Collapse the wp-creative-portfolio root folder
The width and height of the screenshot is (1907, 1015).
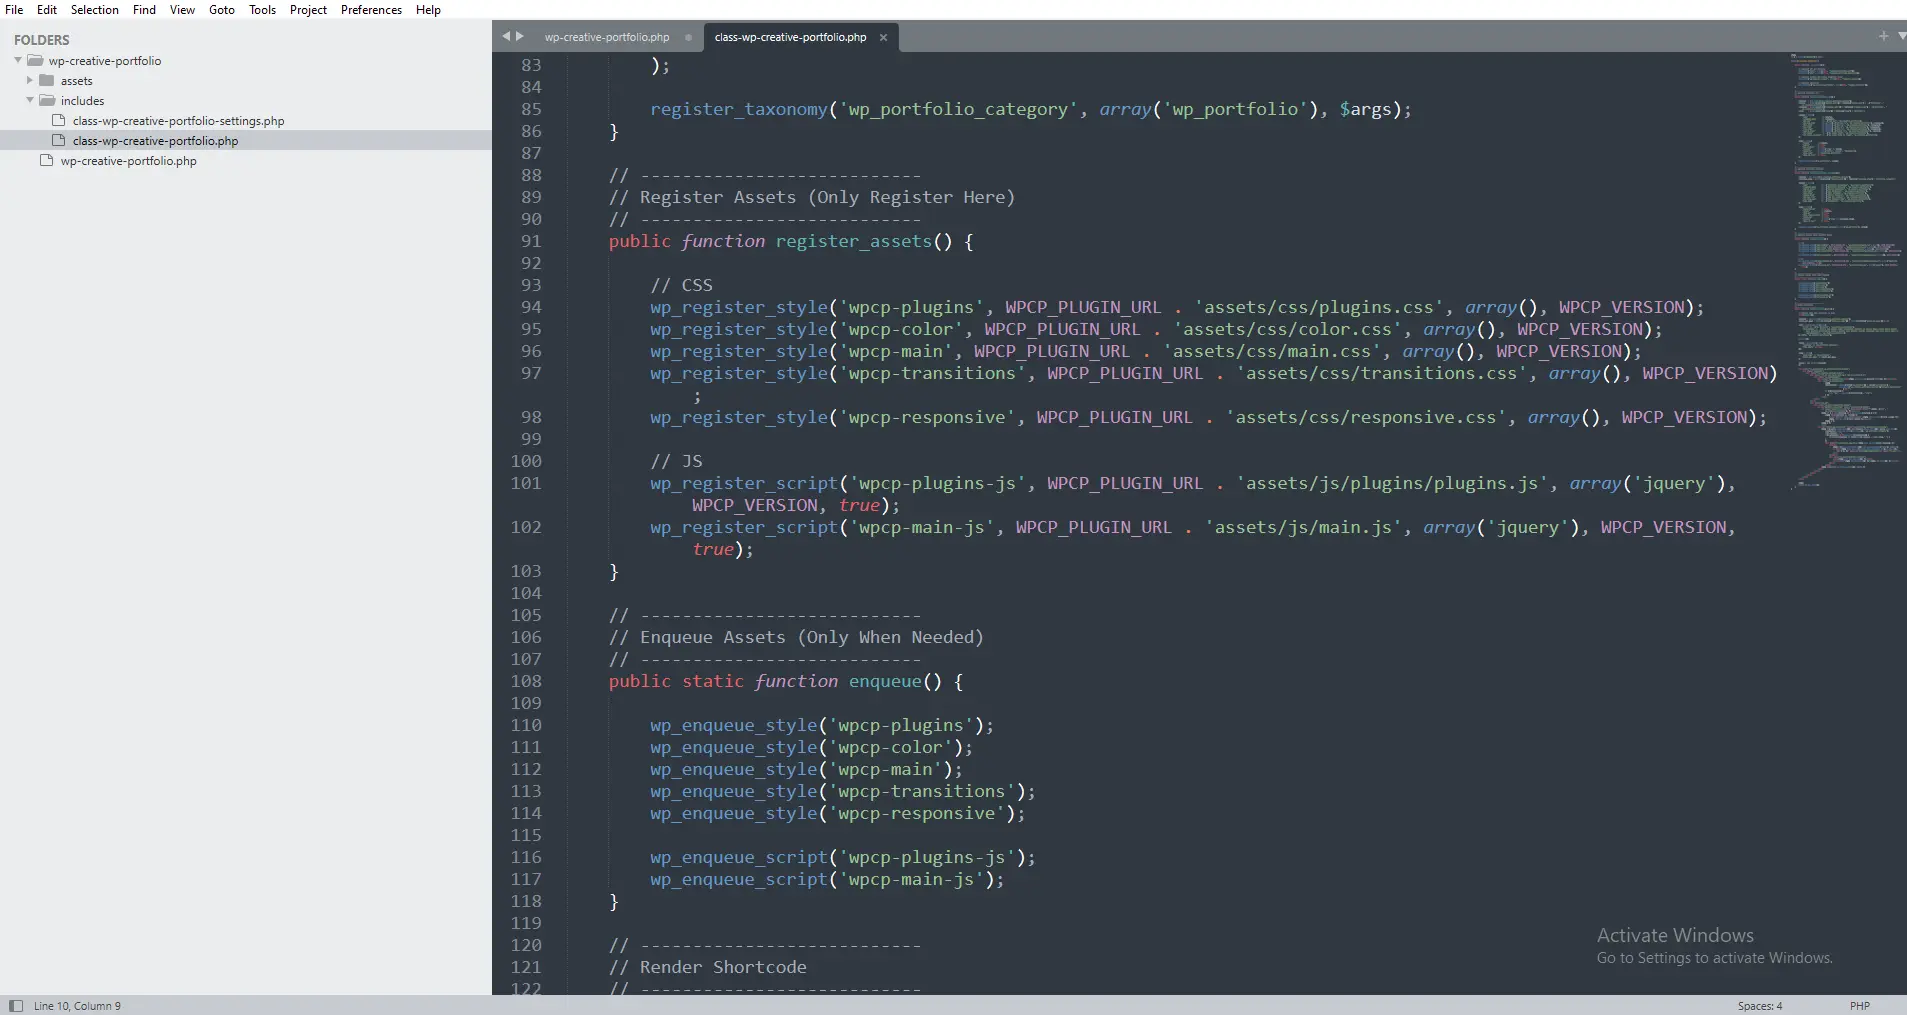click(x=17, y=60)
